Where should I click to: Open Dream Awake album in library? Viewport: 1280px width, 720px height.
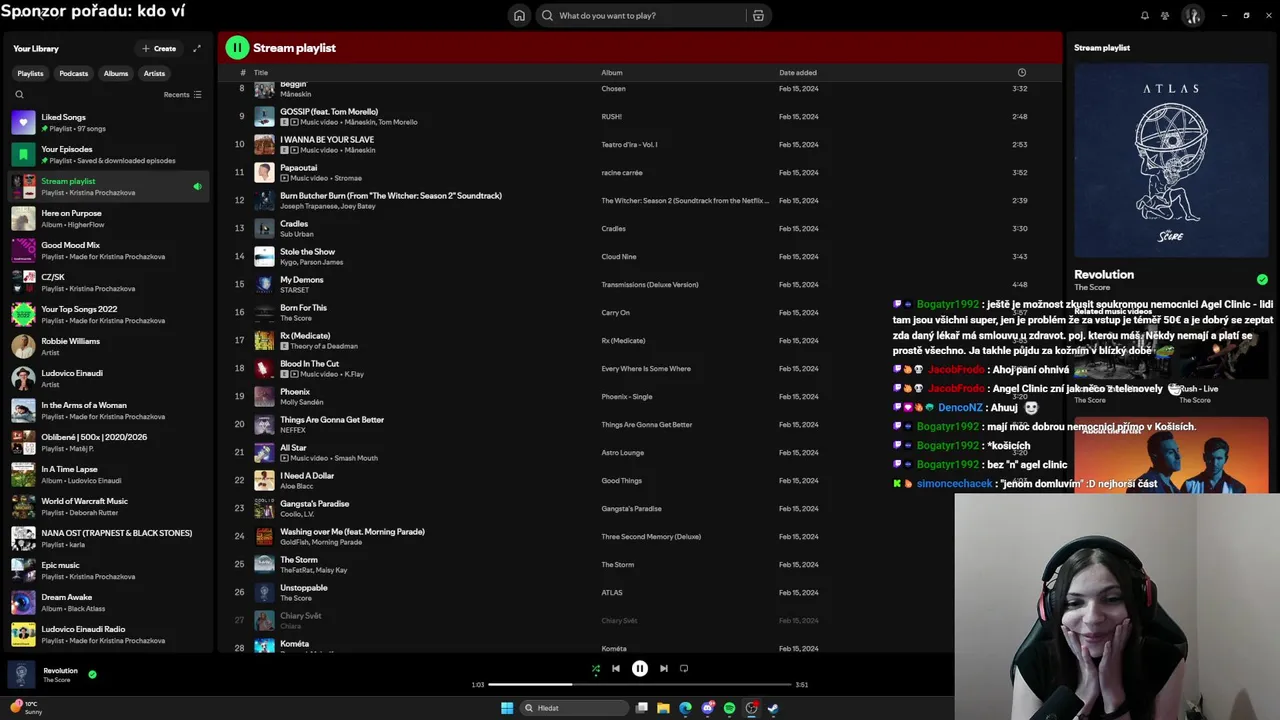[x=108, y=602]
